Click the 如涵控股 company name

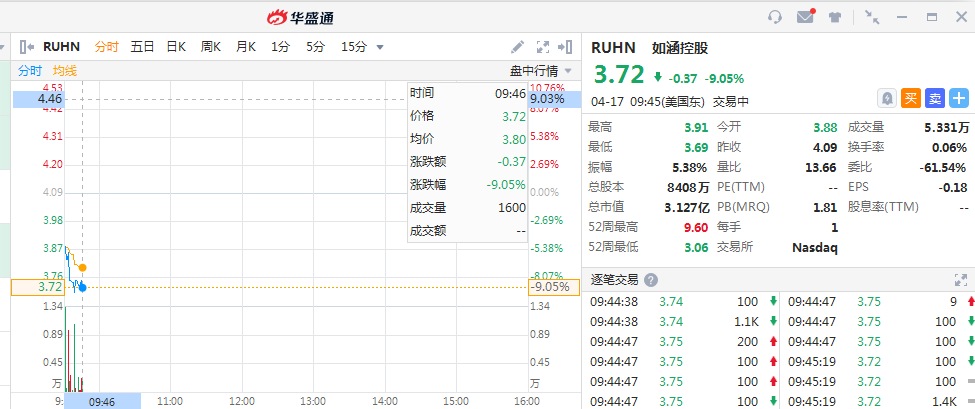click(x=680, y=48)
